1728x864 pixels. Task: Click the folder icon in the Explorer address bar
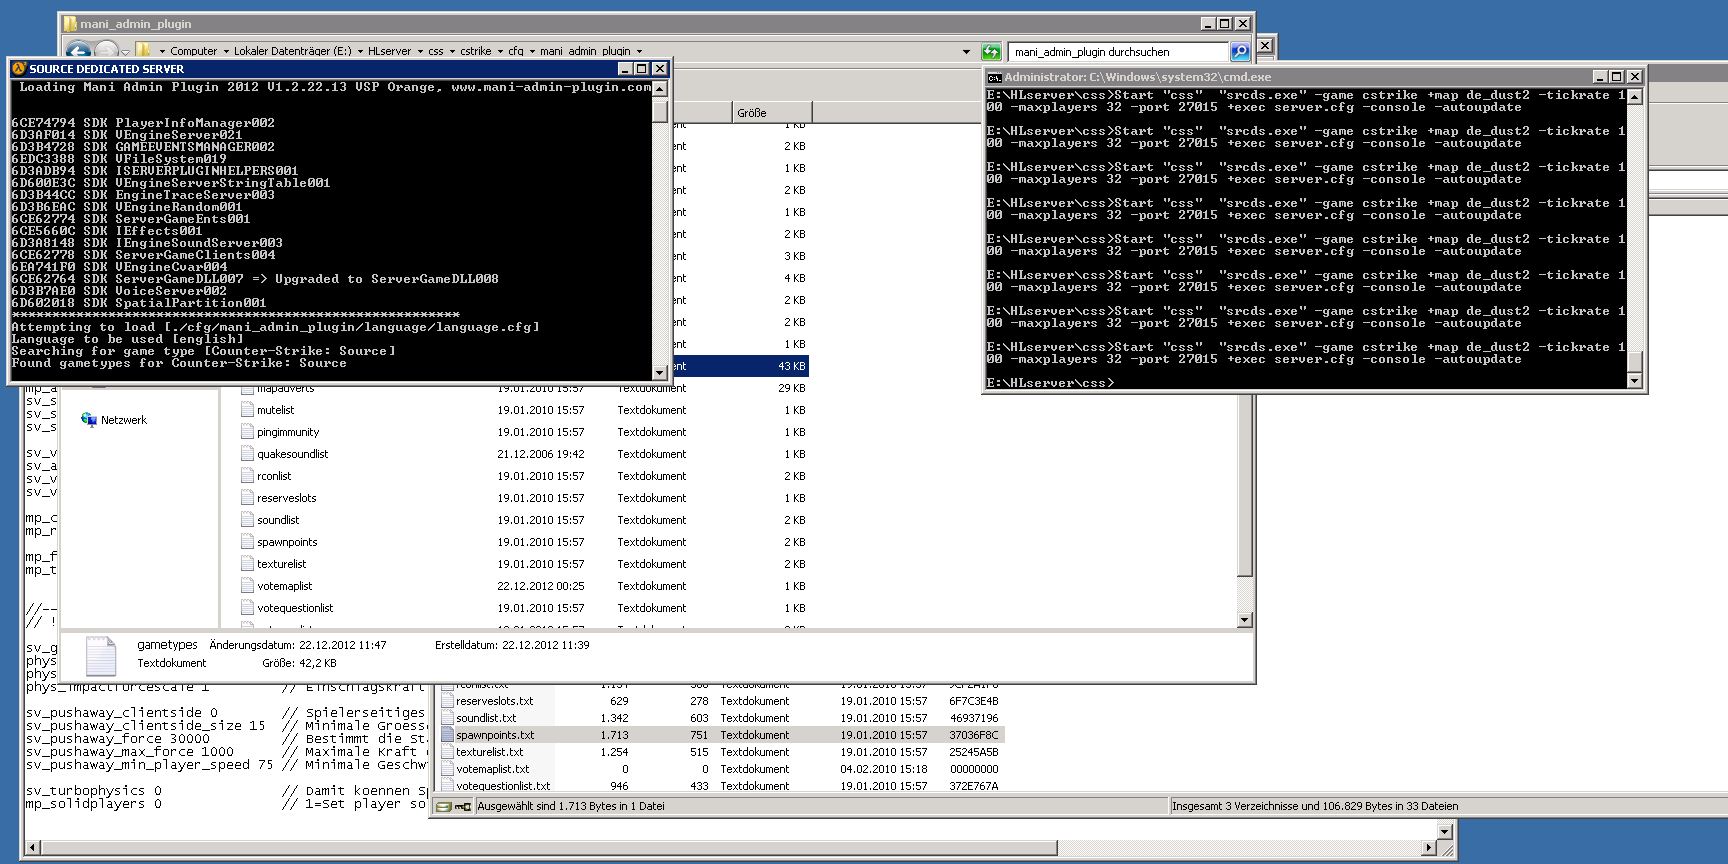[x=144, y=51]
